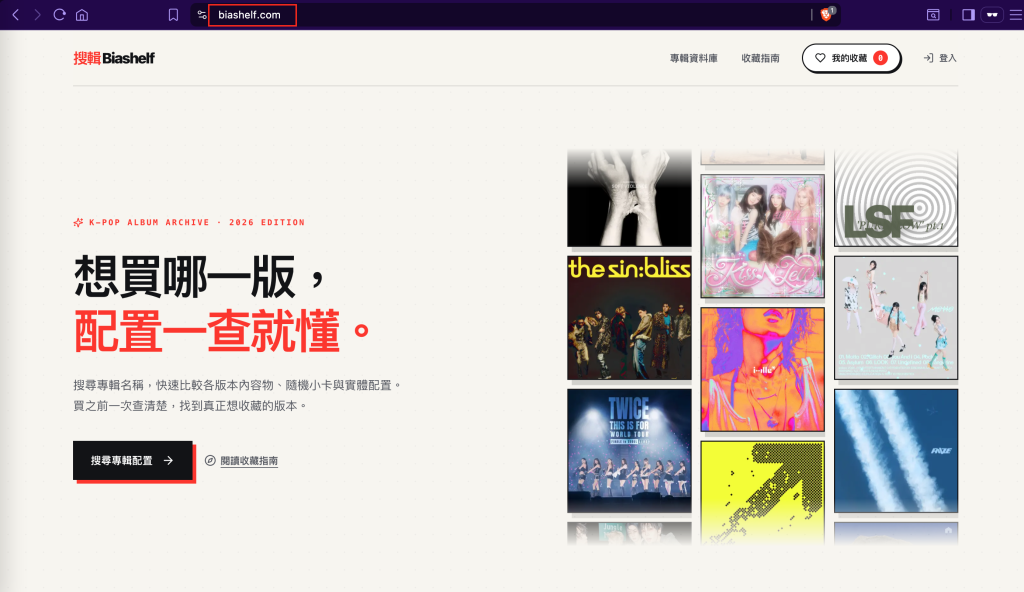The width and height of the screenshot is (1024, 592).
Task: Open the gray album cover with dancing girls
Action: click(896, 318)
